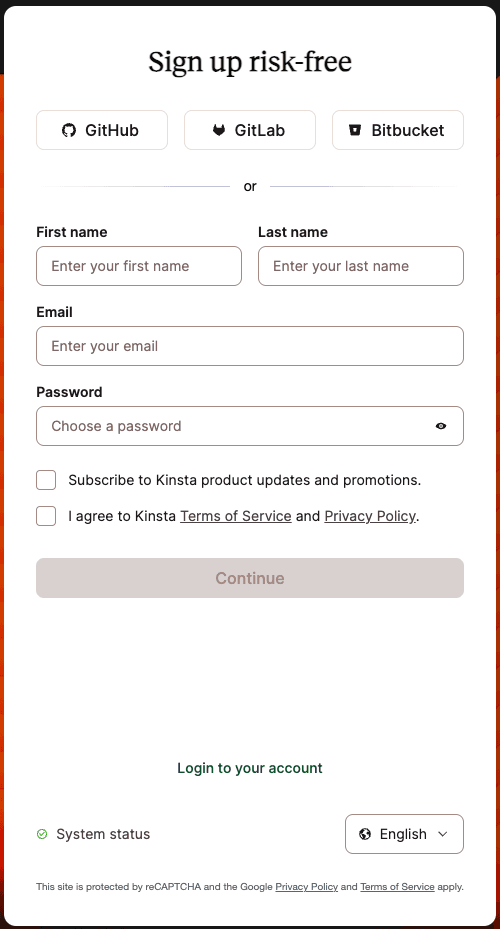The height and width of the screenshot is (929, 500).
Task: Open Kinsta Terms of Service link
Action: click(x=236, y=516)
